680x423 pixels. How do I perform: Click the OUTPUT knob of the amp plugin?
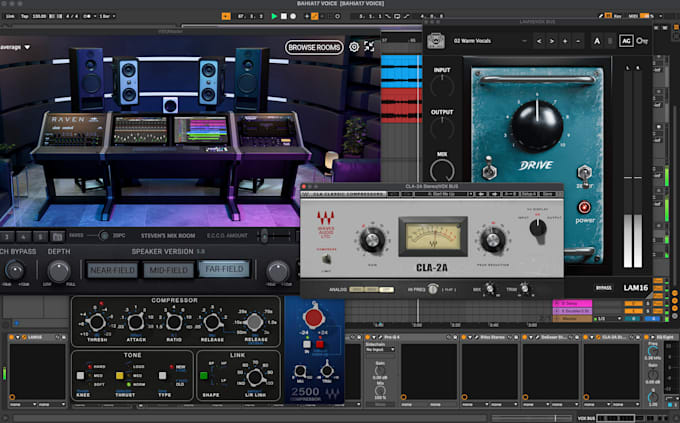(442, 128)
